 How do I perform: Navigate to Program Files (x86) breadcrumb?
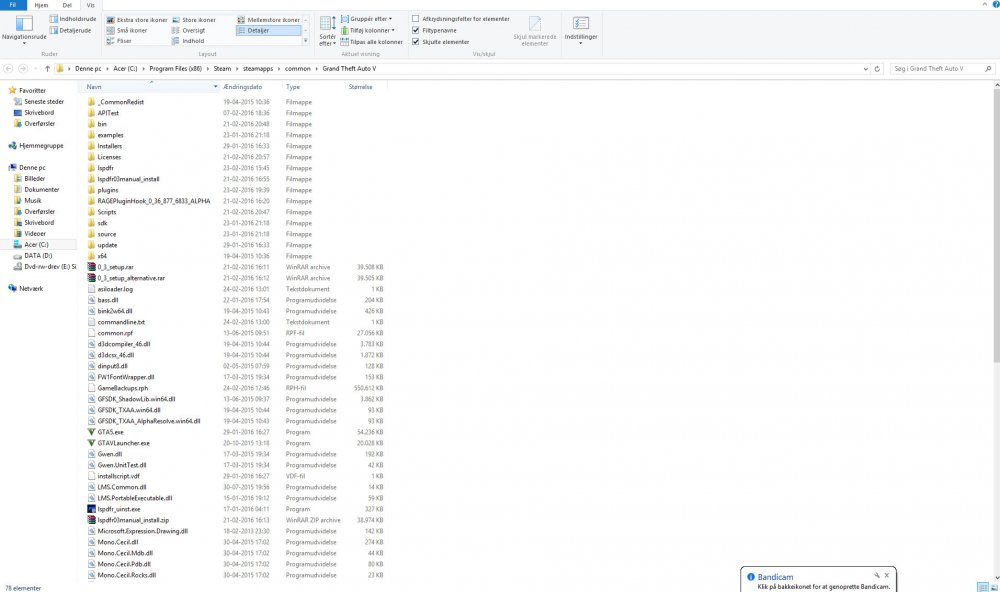click(175, 68)
